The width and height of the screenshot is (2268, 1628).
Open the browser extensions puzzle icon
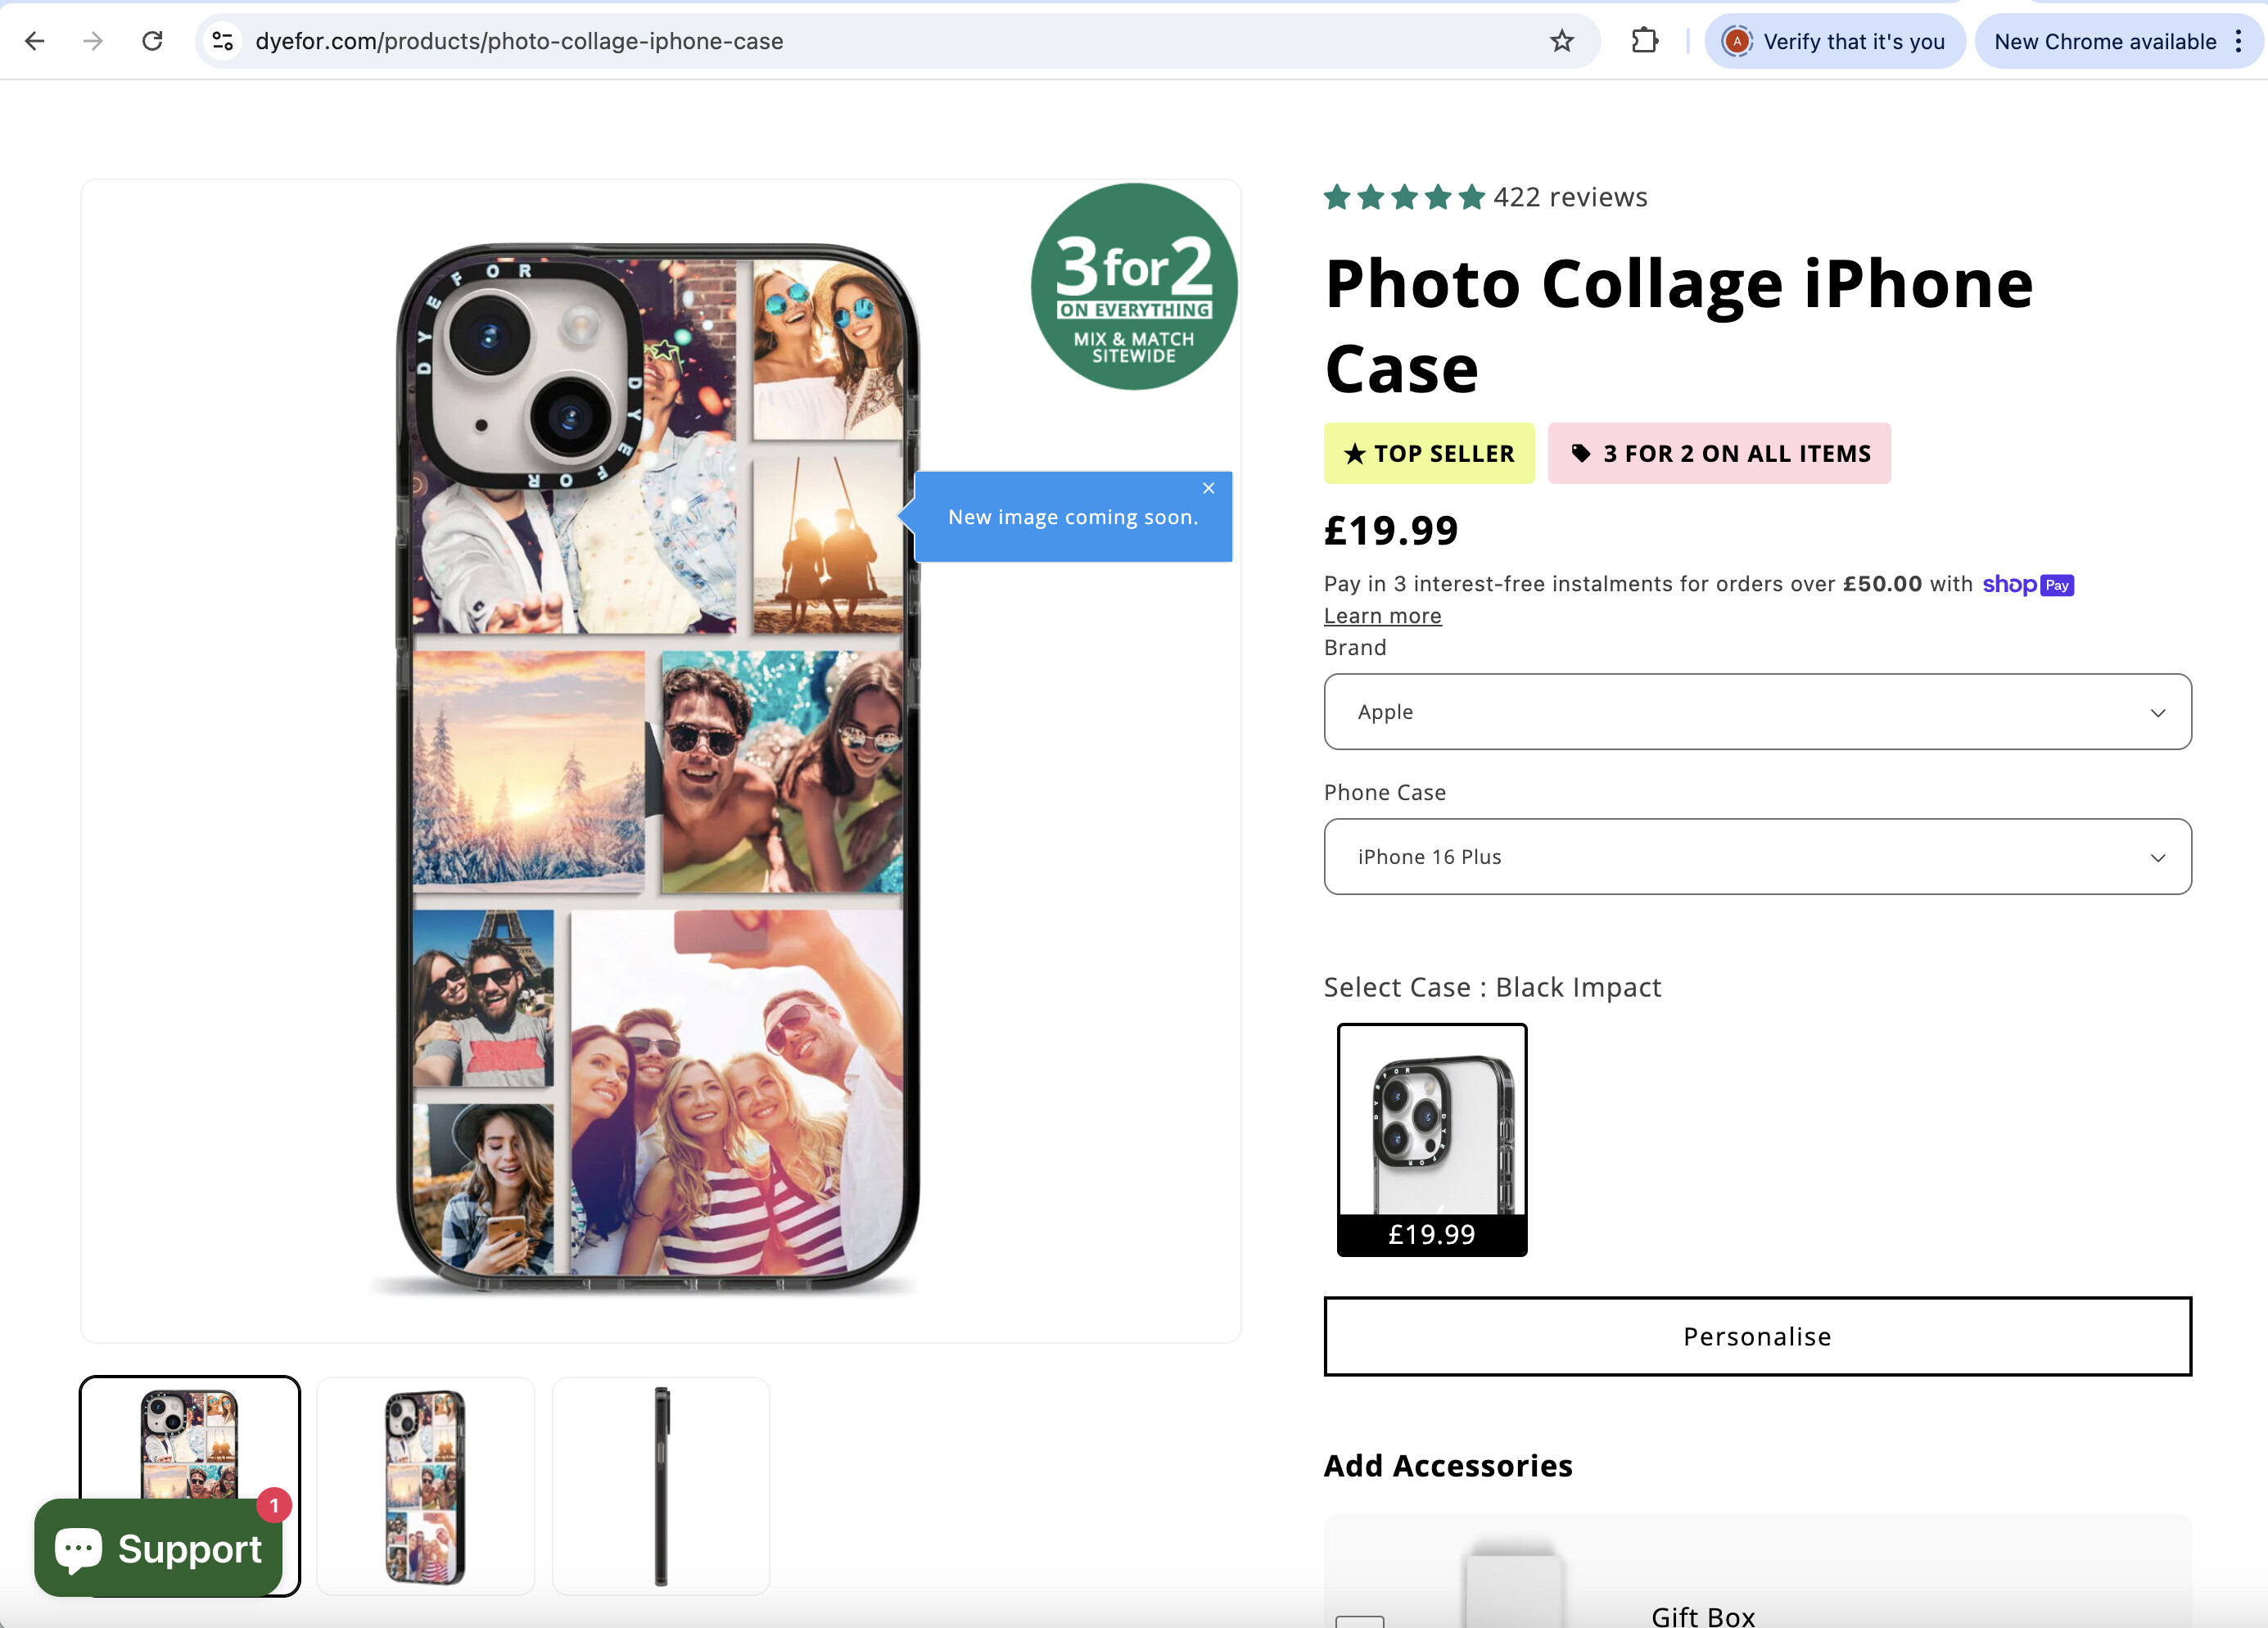[1644, 41]
